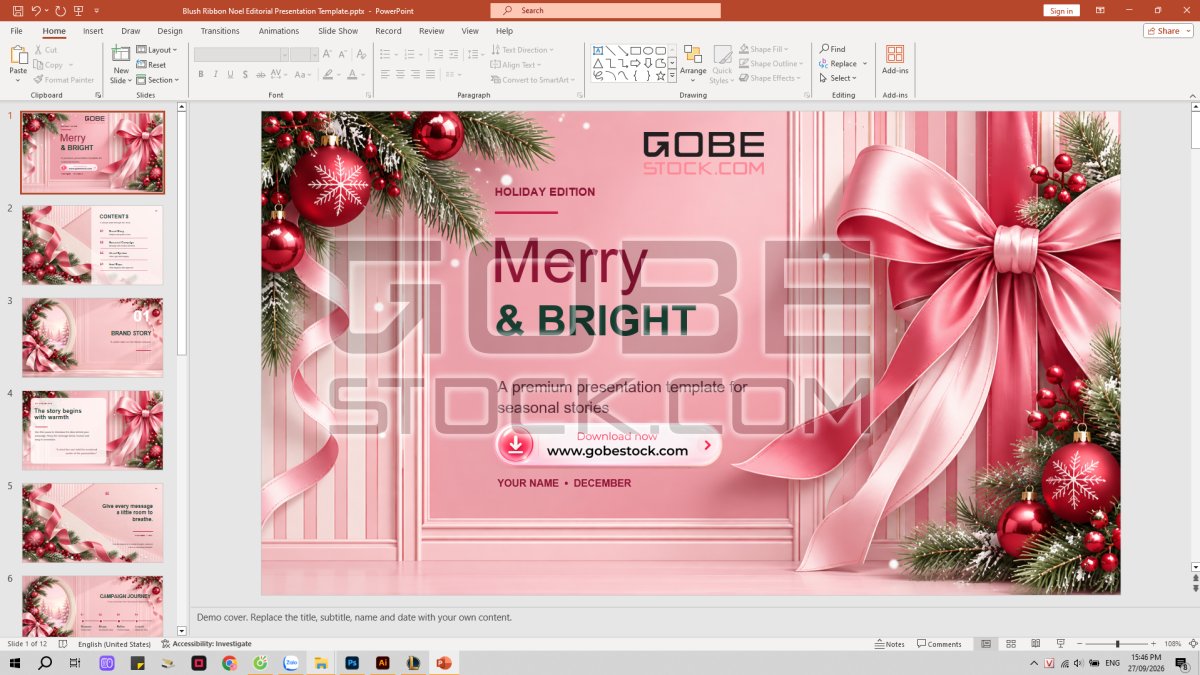Open the Layout dropdown
This screenshot has width=1200, height=675.
click(x=157, y=50)
